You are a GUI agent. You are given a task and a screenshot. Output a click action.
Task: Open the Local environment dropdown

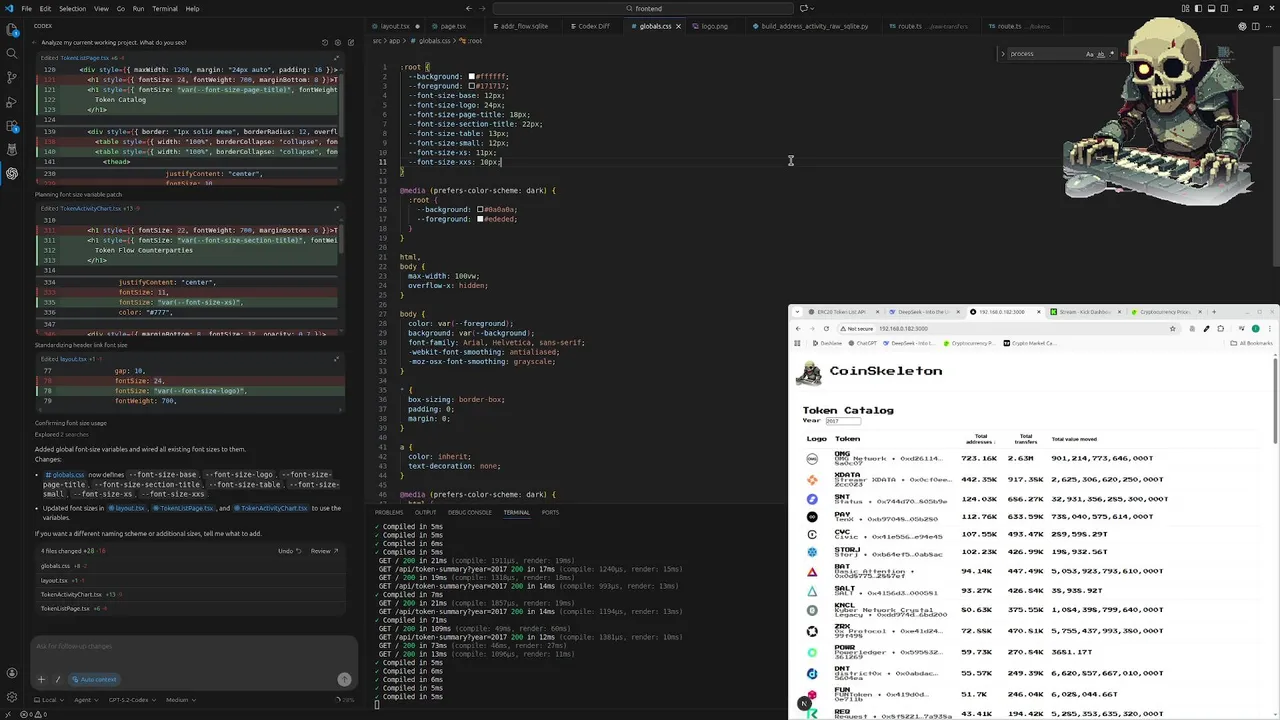[48, 700]
